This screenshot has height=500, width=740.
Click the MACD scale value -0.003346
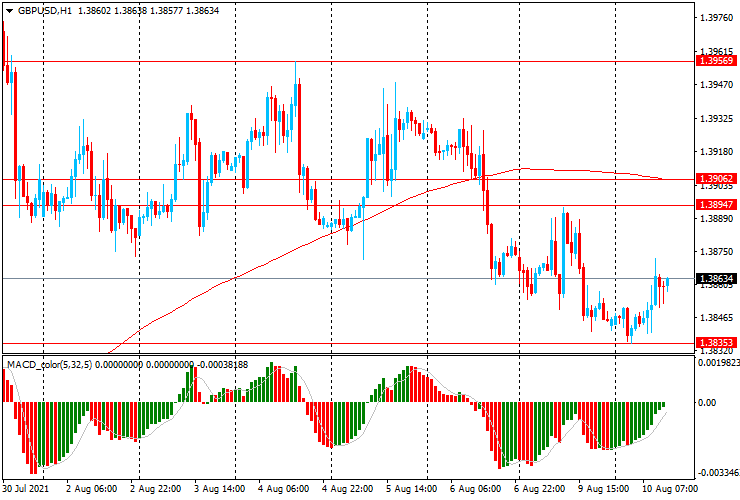(x=718, y=473)
